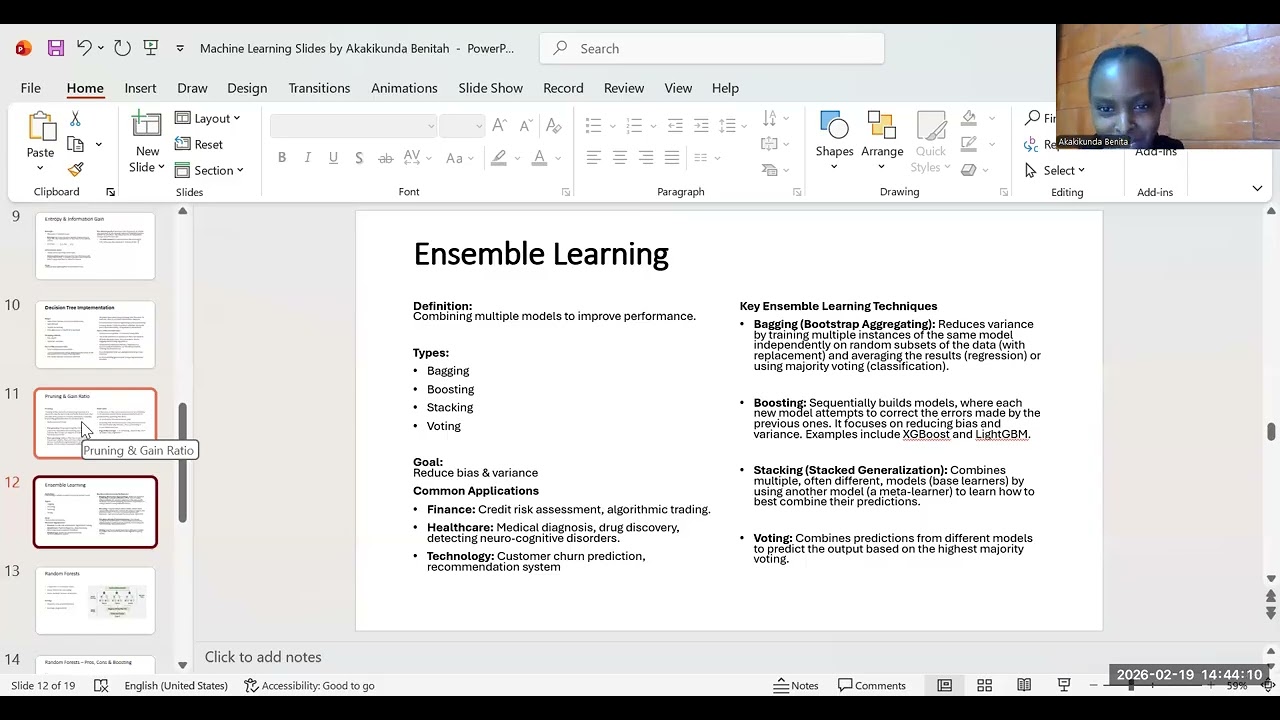The image size is (1280, 720).
Task: Open the Layout dropdown
Action: click(208, 118)
